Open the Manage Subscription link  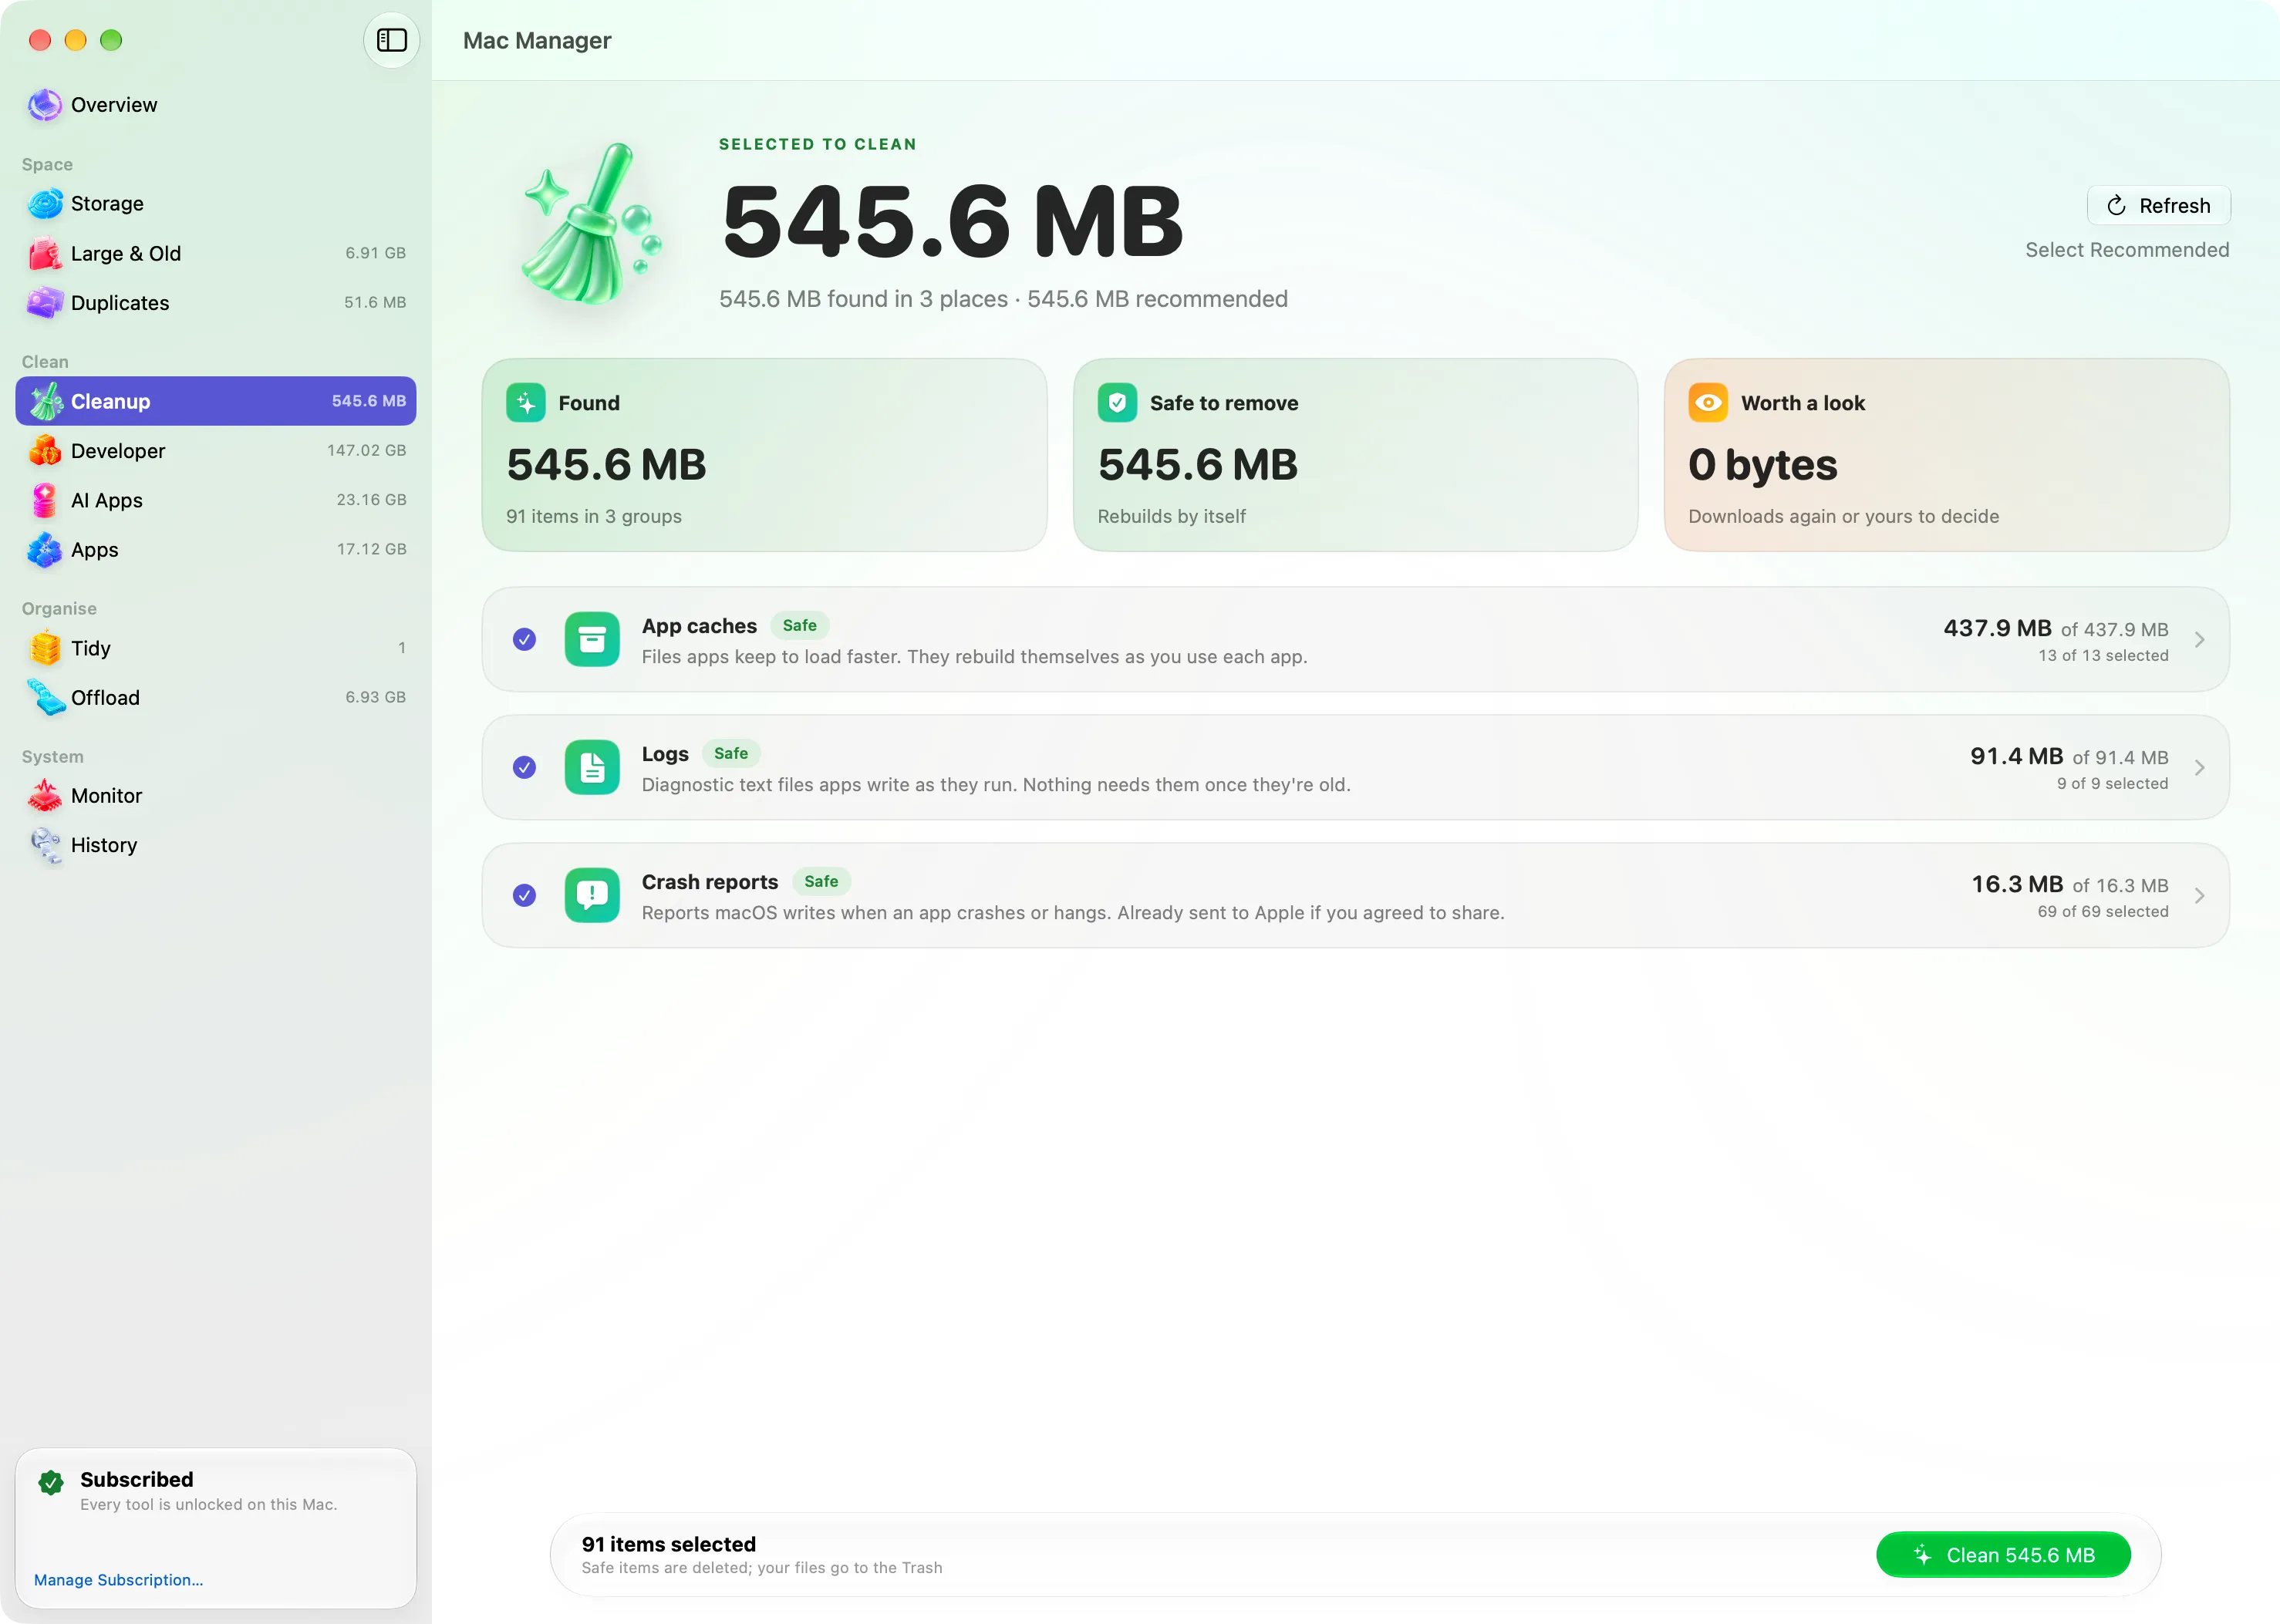pos(118,1580)
